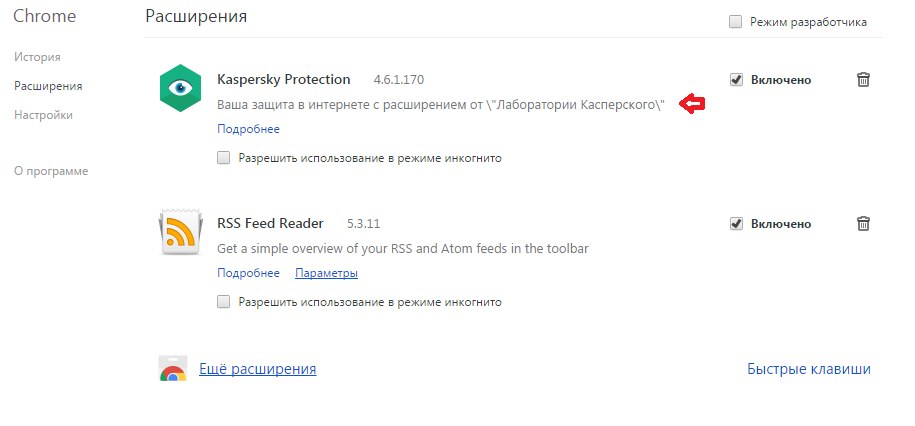Allow Kaspersky Protection in incognito mode

223,158
